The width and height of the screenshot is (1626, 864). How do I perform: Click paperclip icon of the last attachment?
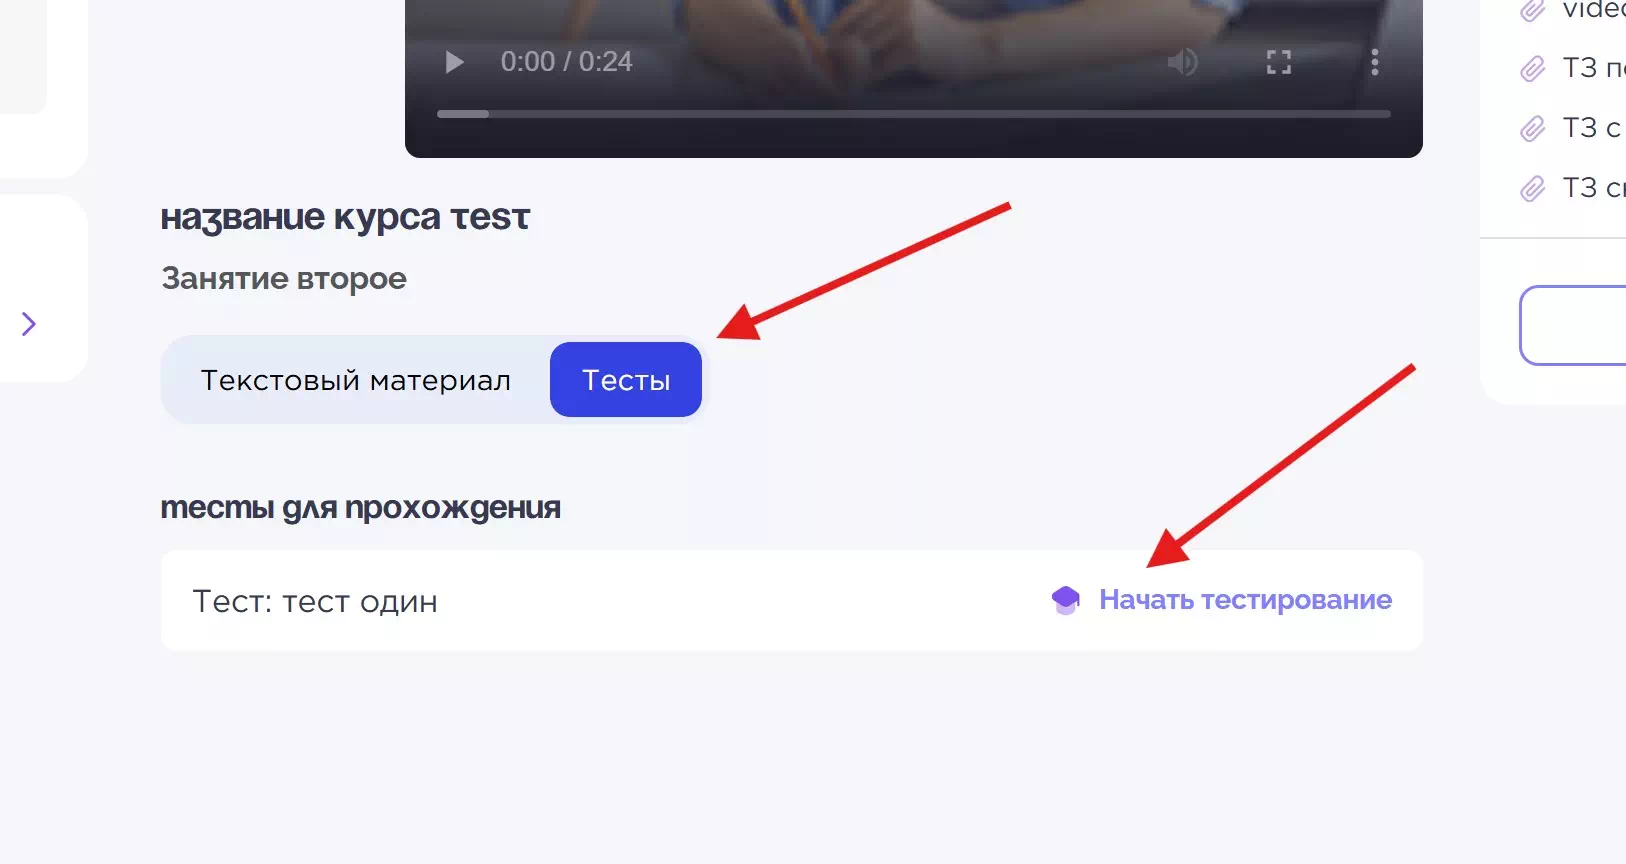click(1532, 188)
